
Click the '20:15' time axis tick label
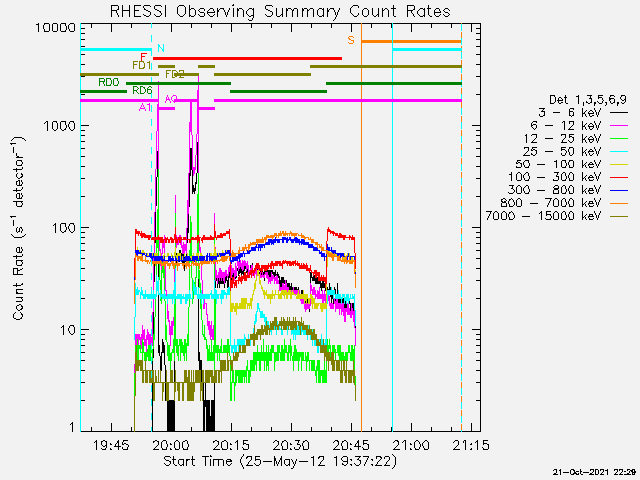[231, 445]
